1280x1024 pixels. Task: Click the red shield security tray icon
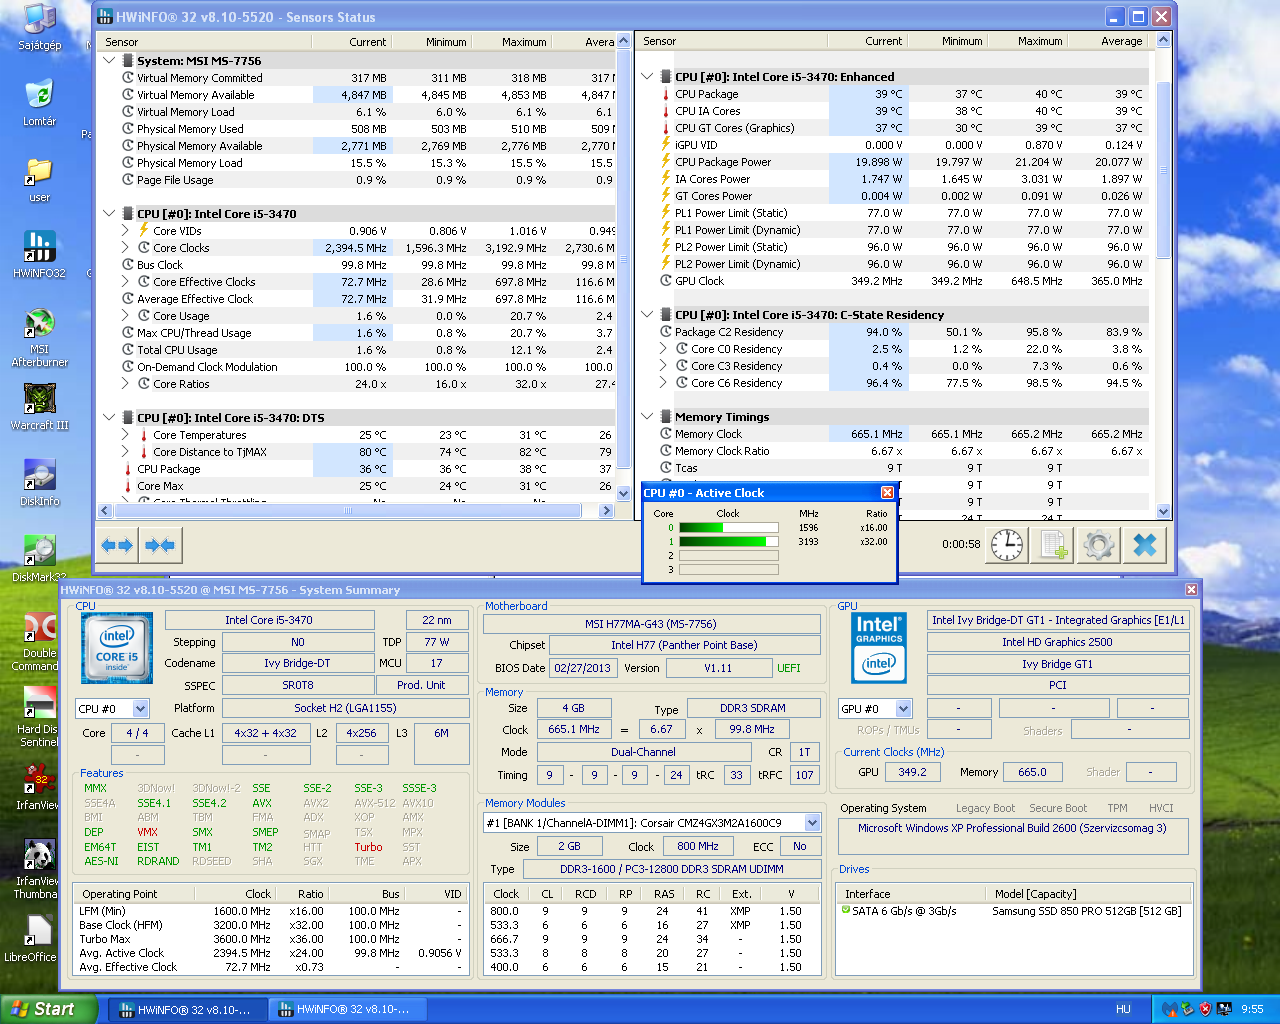click(x=1204, y=1009)
